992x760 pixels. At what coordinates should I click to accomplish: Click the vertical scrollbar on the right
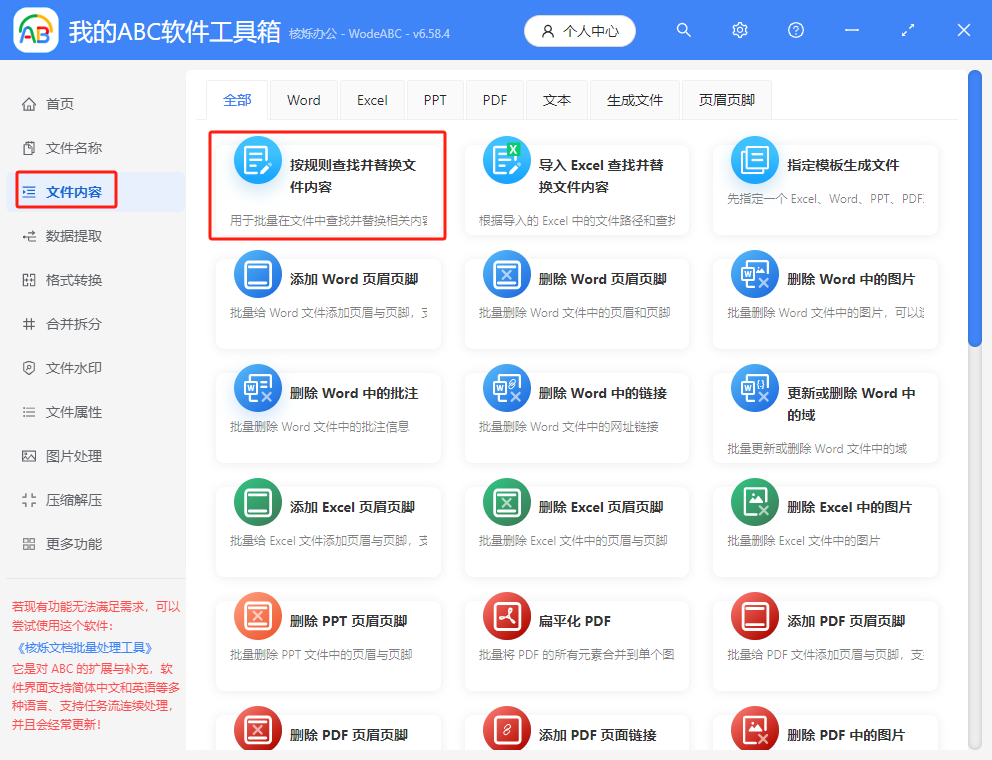click(973, 210)
